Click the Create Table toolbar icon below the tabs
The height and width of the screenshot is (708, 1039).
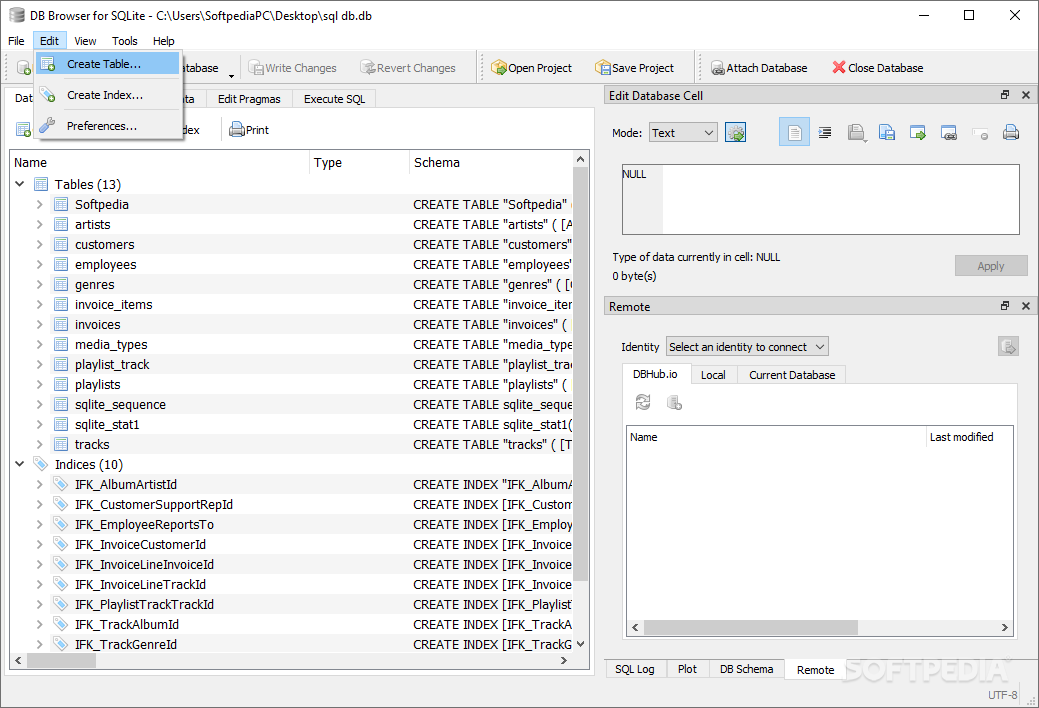[x=23, y=130]
